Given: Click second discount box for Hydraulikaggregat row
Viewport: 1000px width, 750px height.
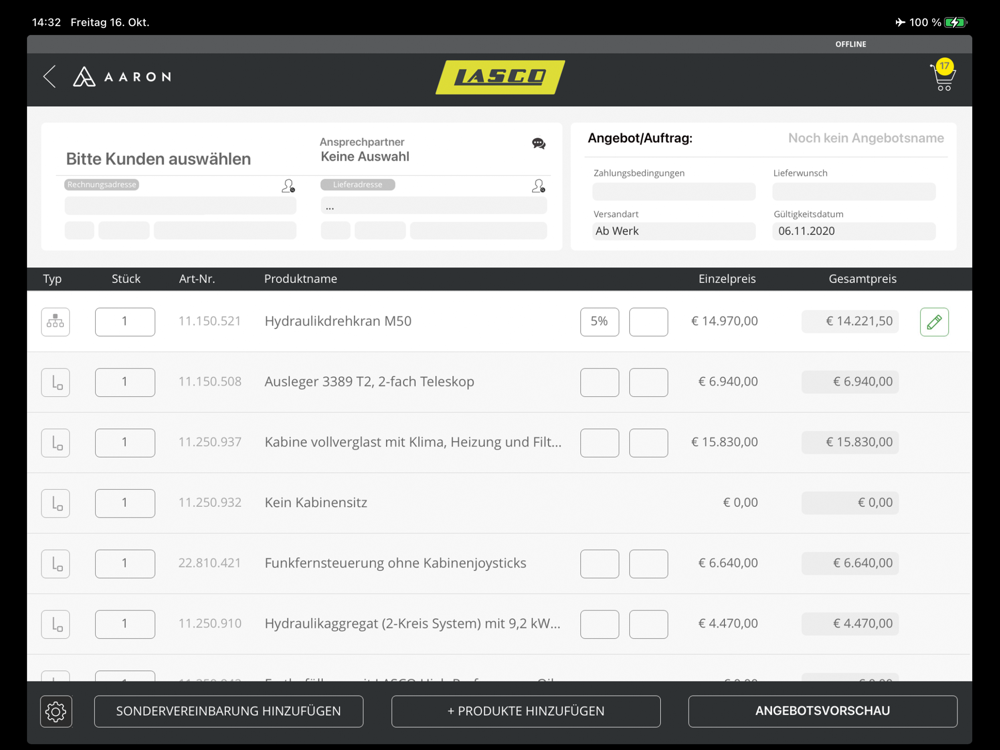Looking at the screenshot, I should pos(649,624).
